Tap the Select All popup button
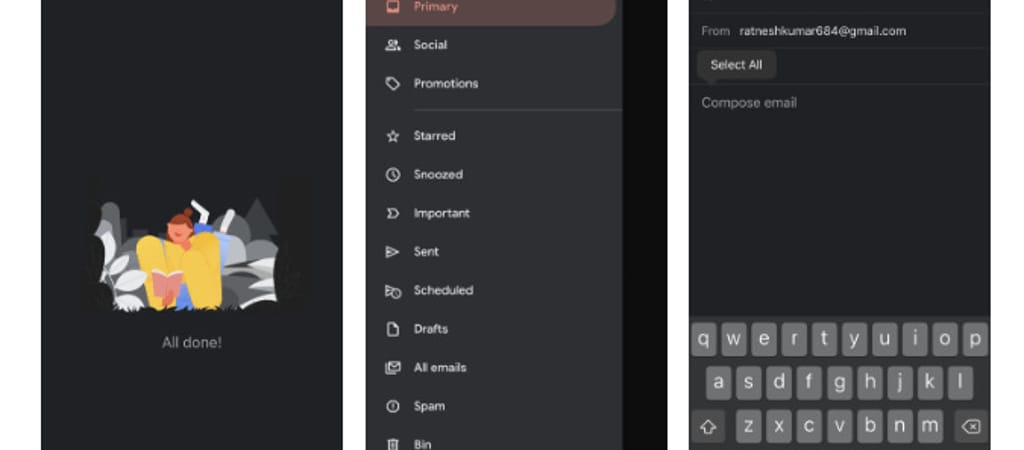 [x=736, y=65]
